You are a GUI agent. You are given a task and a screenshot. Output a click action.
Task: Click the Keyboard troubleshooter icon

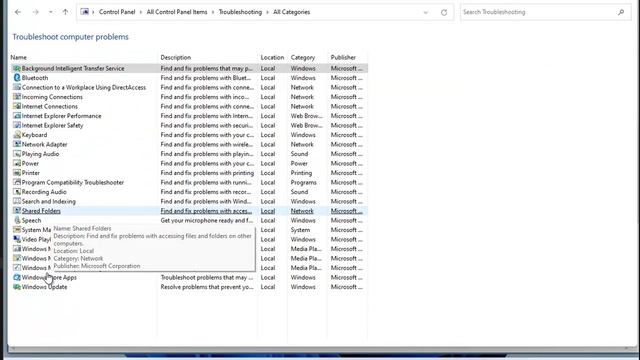coord(17,135)
